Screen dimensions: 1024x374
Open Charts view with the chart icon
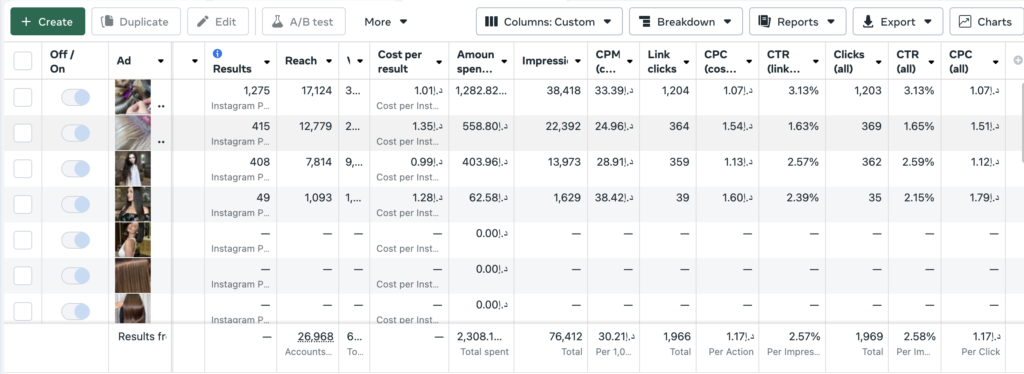986,22
